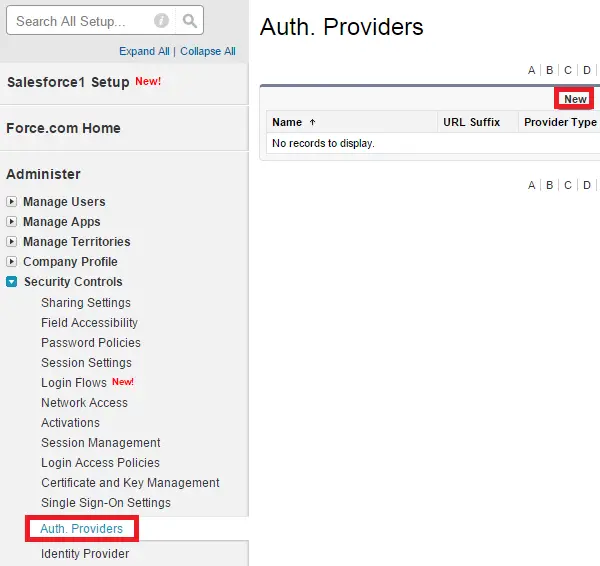This screenshot has width=600, height=566.
Task: Click the Collapse All link
Action: point(208,51)
